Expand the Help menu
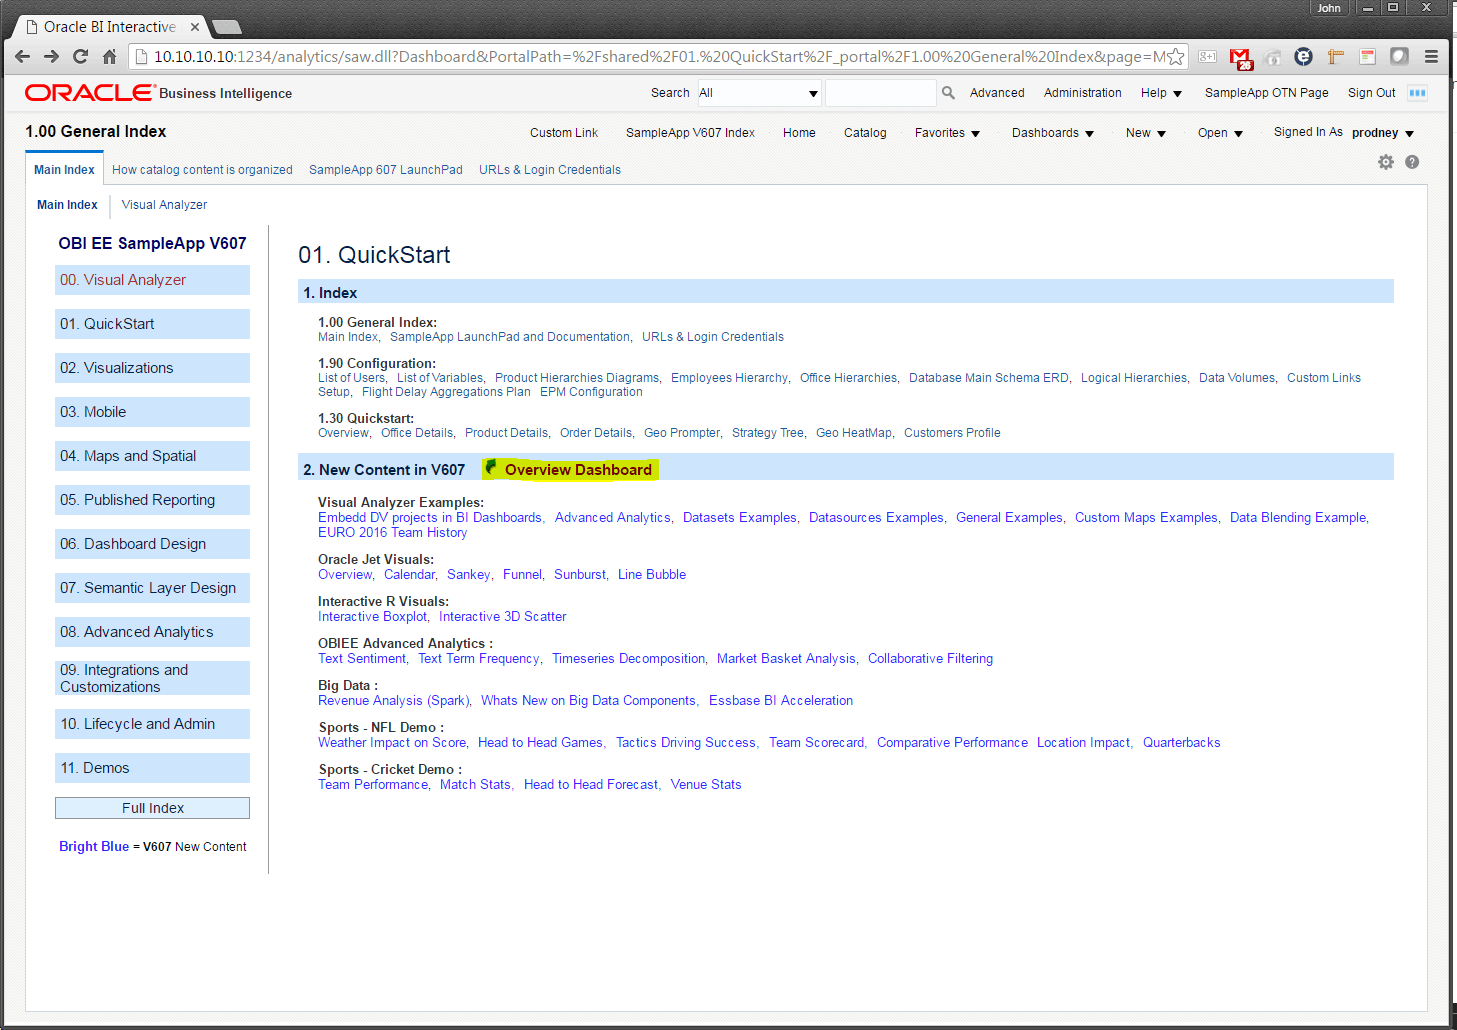 coord(1161,93)
